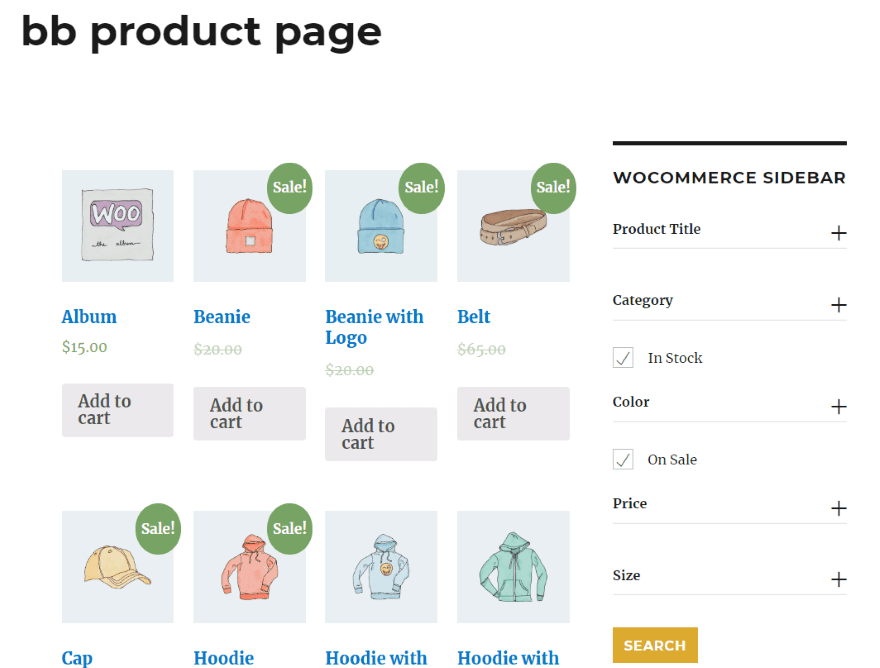Expand the Color filter section
Viewport: 880px width, 668px height.
pos(838,406)
